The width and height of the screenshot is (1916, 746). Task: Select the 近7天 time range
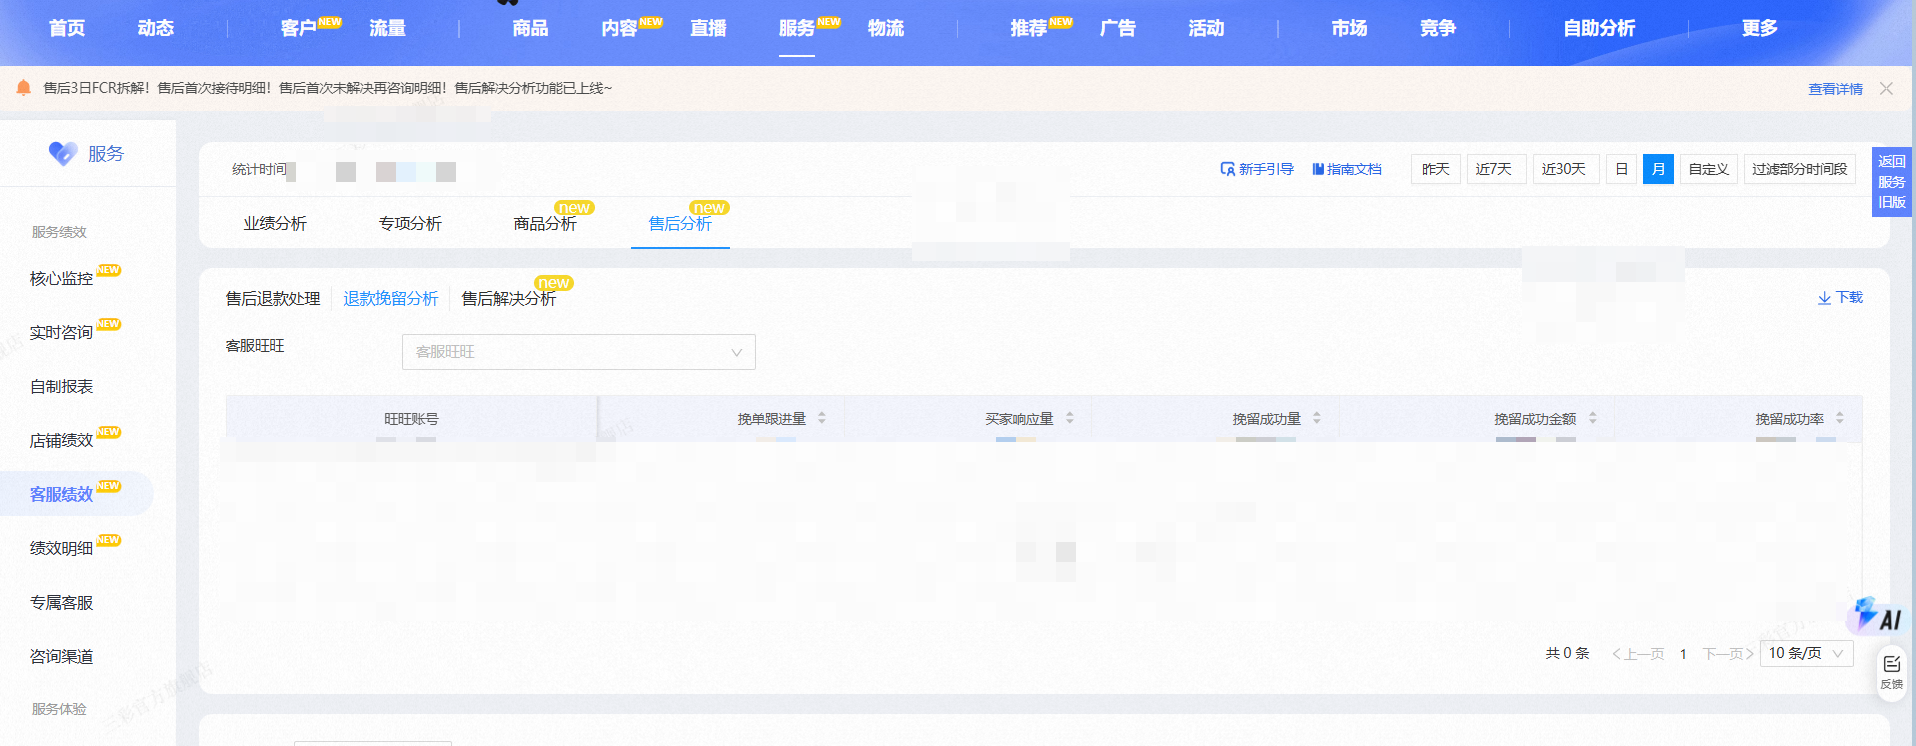point(1496,169)
